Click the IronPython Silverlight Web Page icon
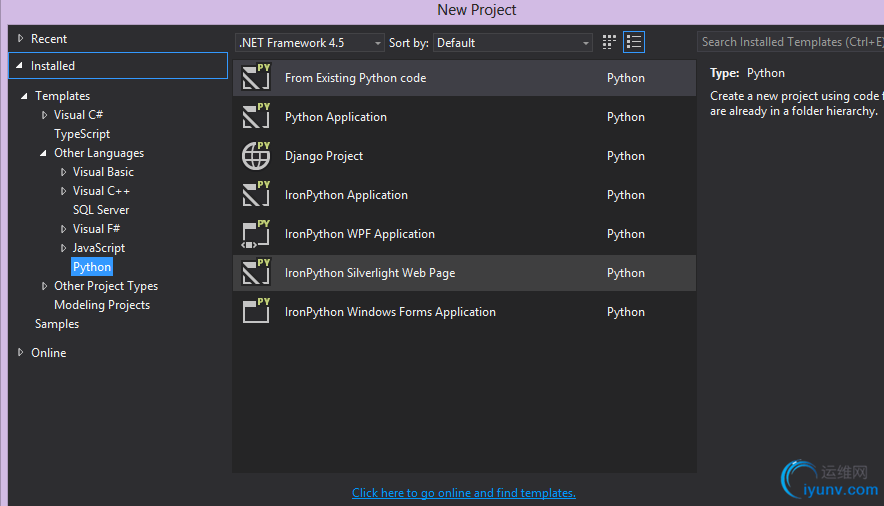 pyautogui.click(x=256, y=272)
